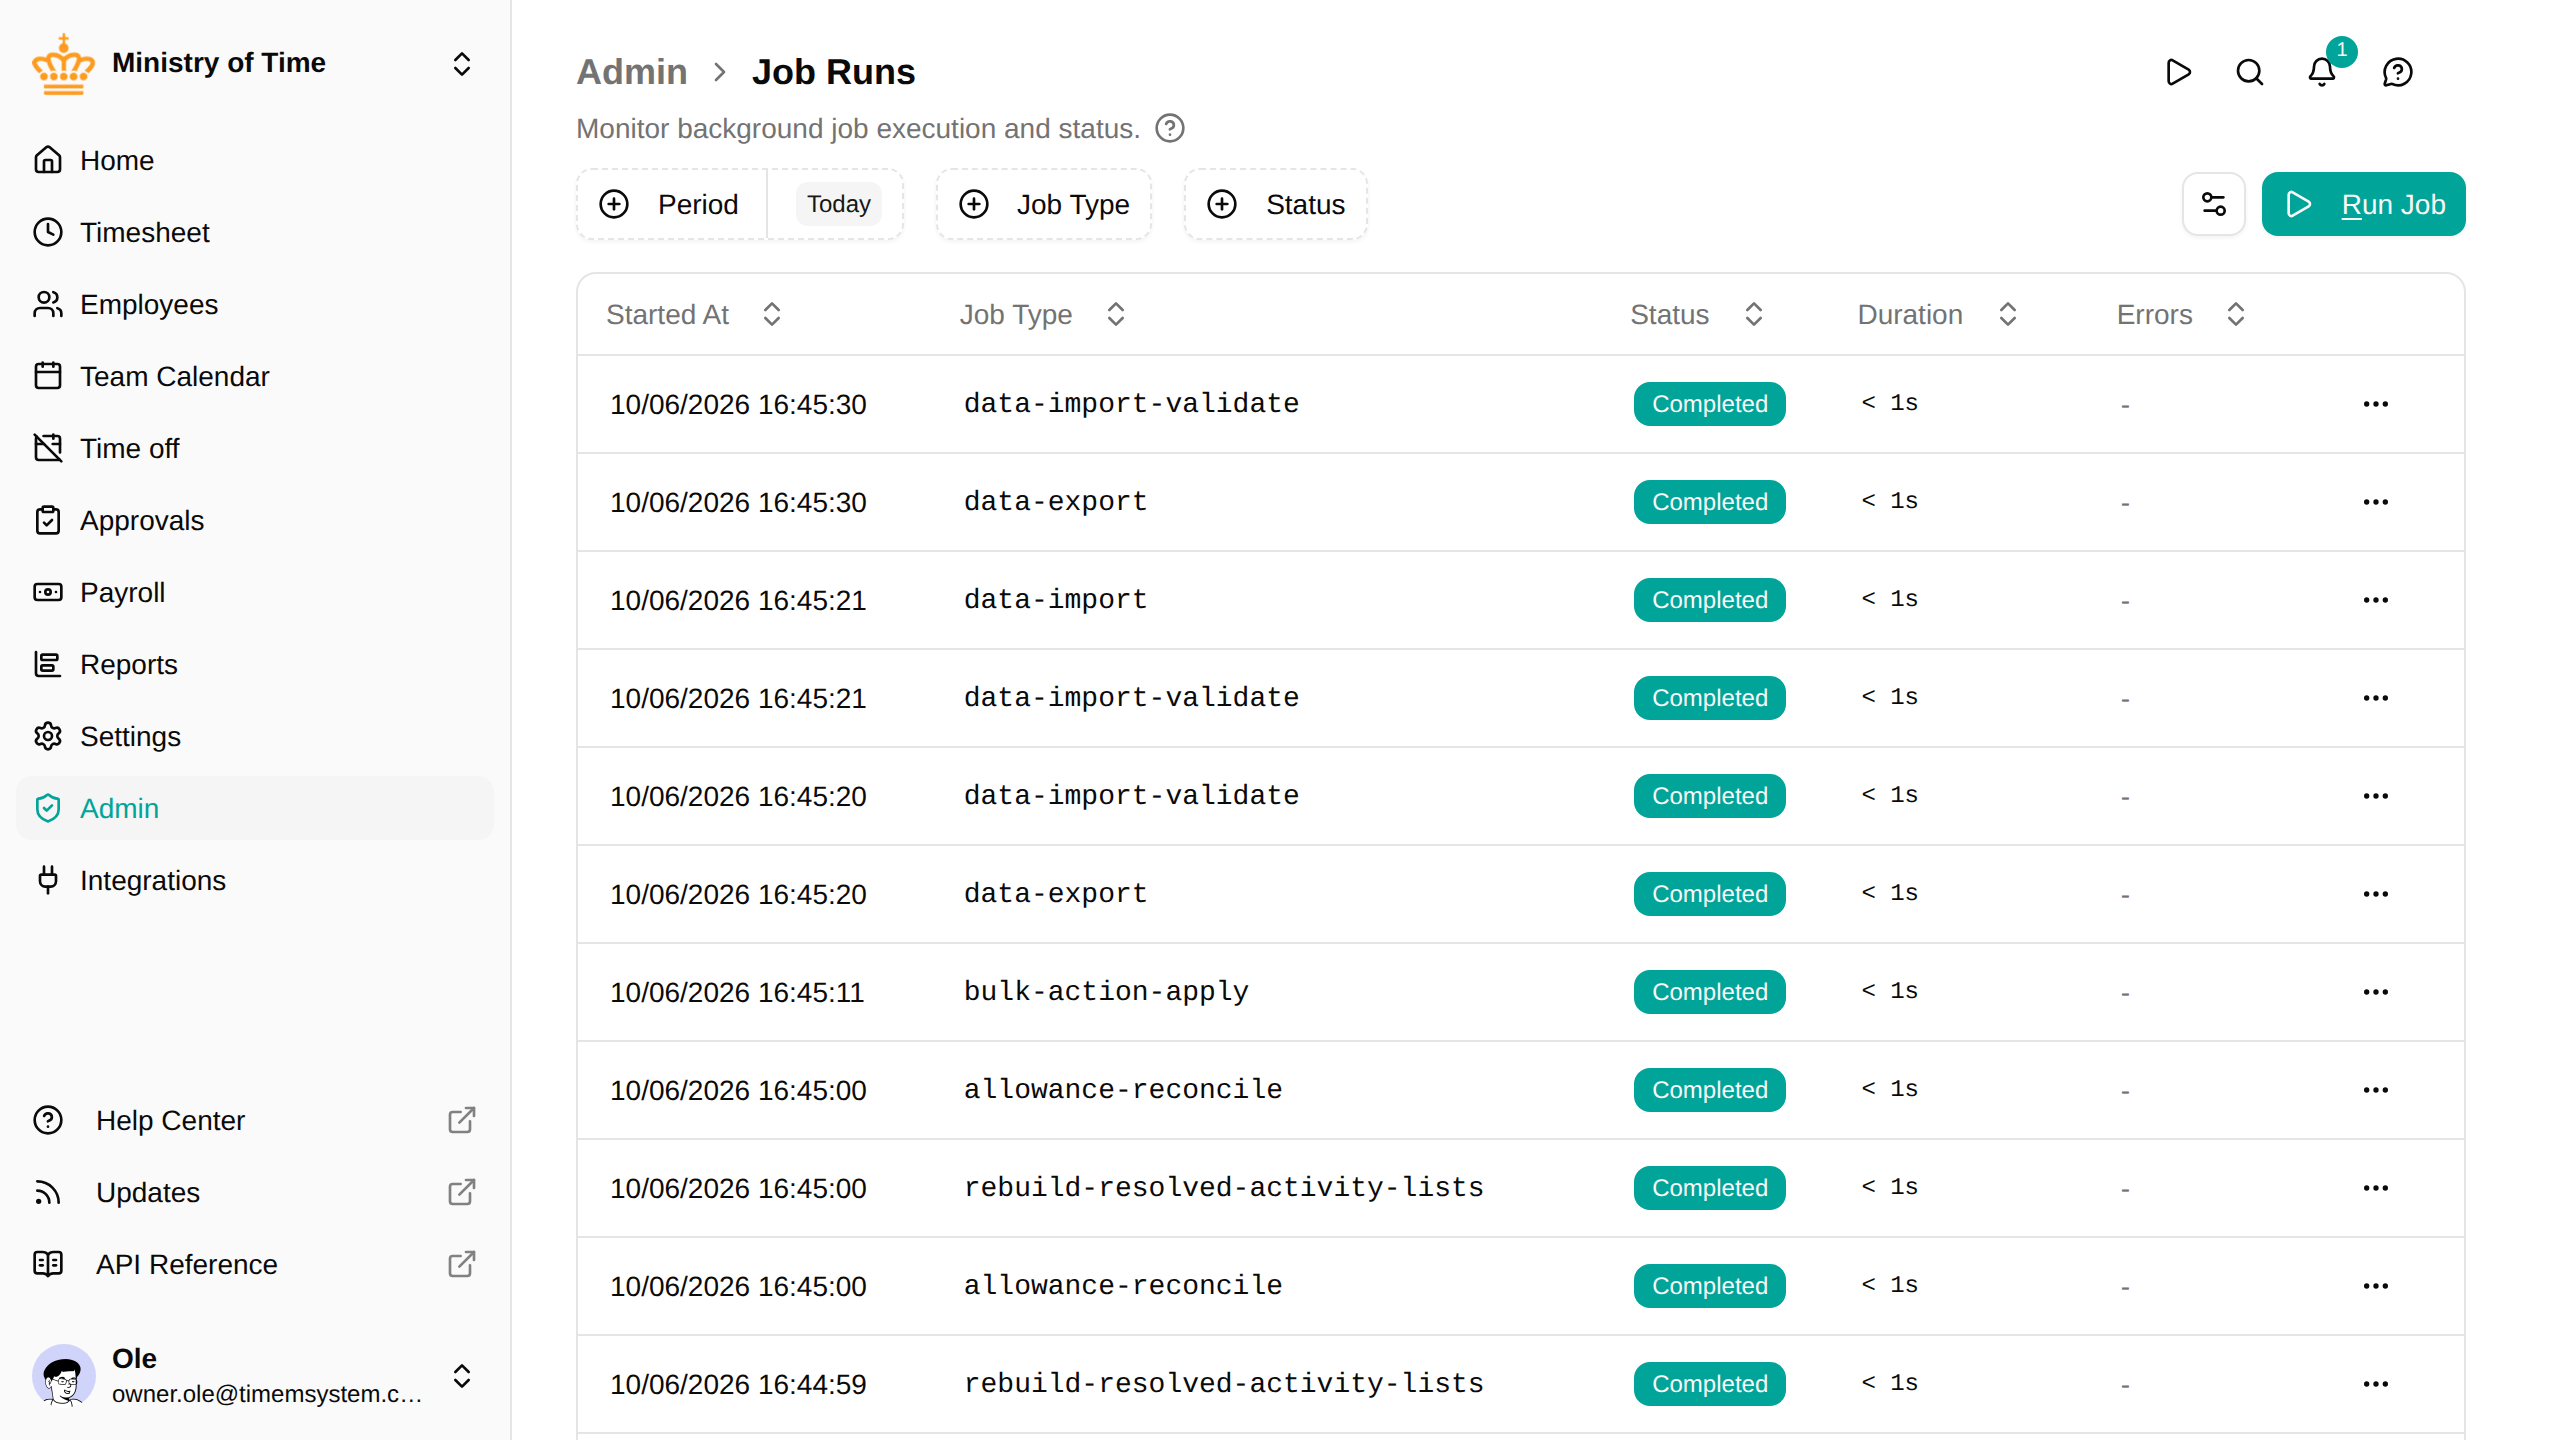The image size is (2560, 1440).
Task: Open row actions for 16:44:59 rebuild-resolved-activity-lists
Action: pos(2376,1384)
